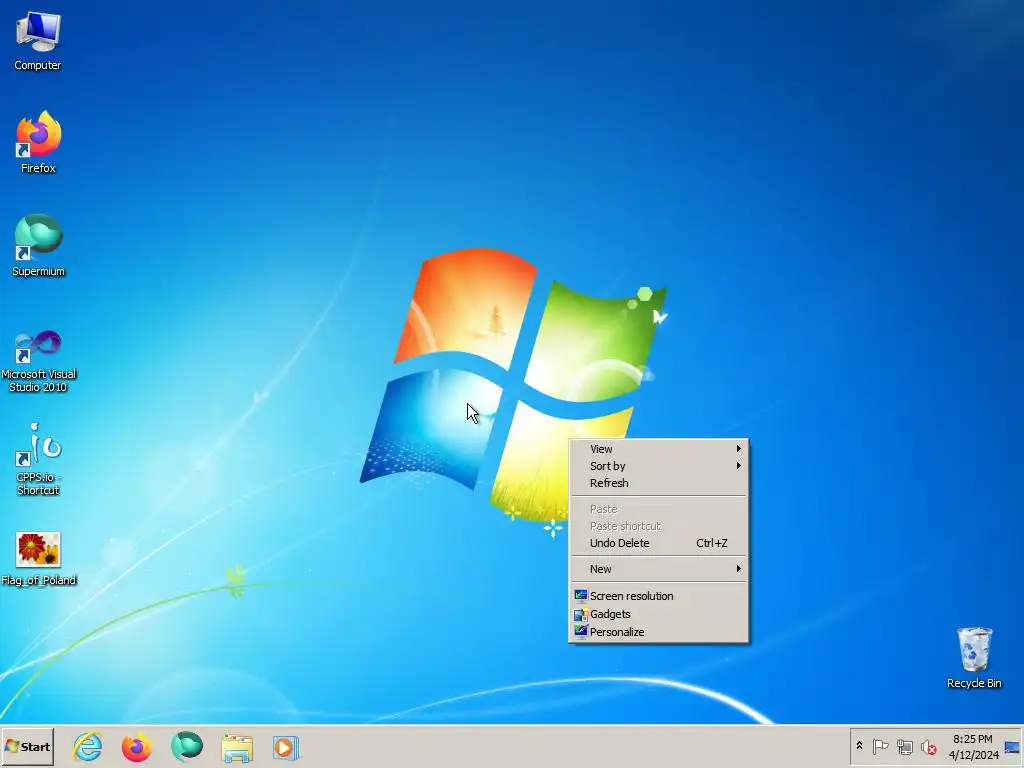Show hidden tray icons
This screenshot has width=1024, height=768.
coord(859,746)
